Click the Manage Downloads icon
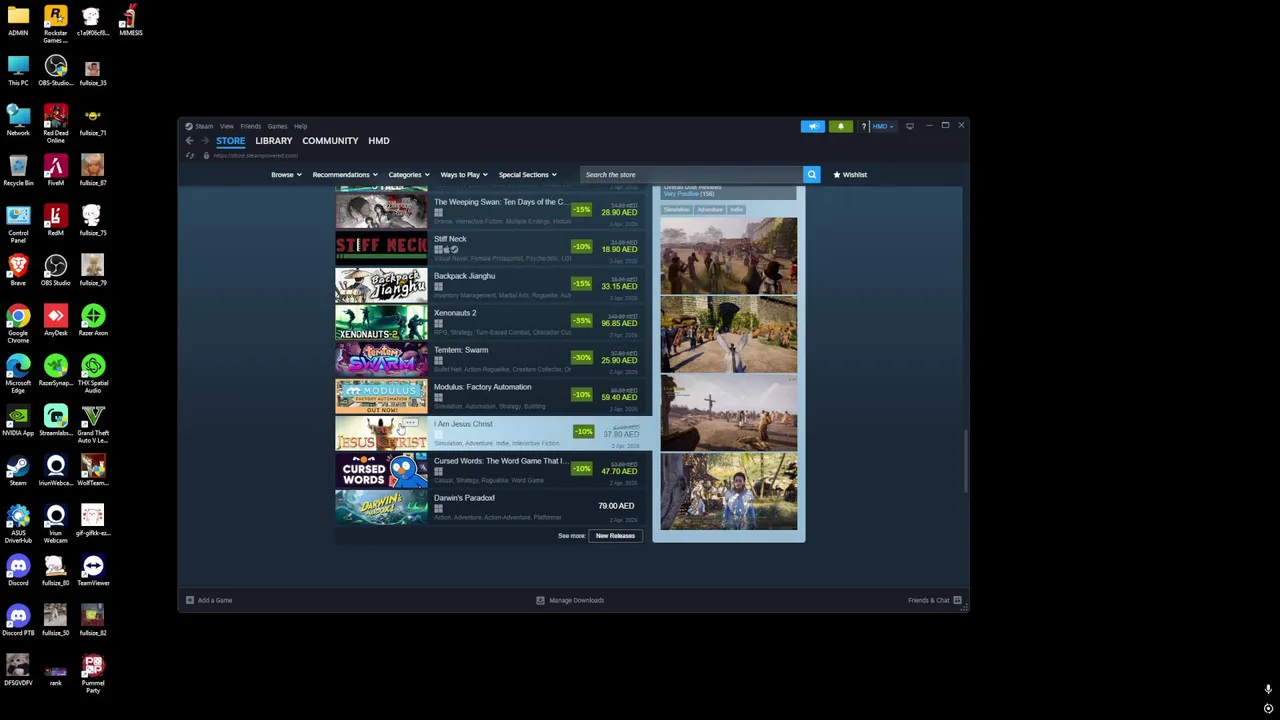Screen dimensions: 1280x720 coord(540,600)
